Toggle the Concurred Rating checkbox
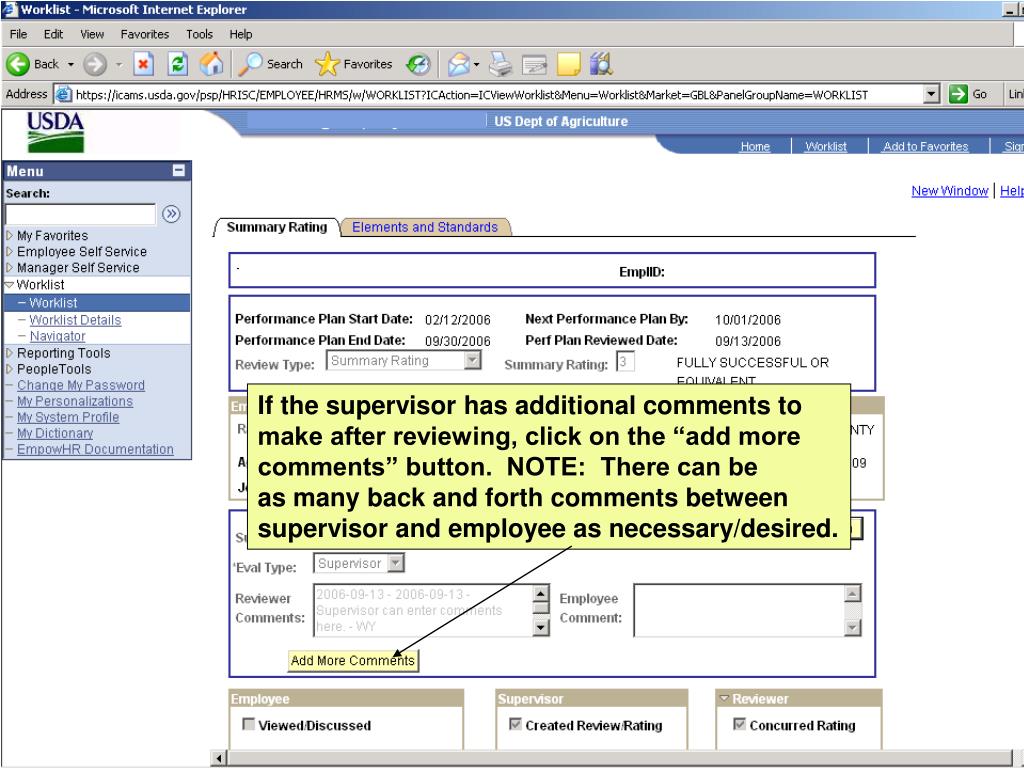 point(739,725)
